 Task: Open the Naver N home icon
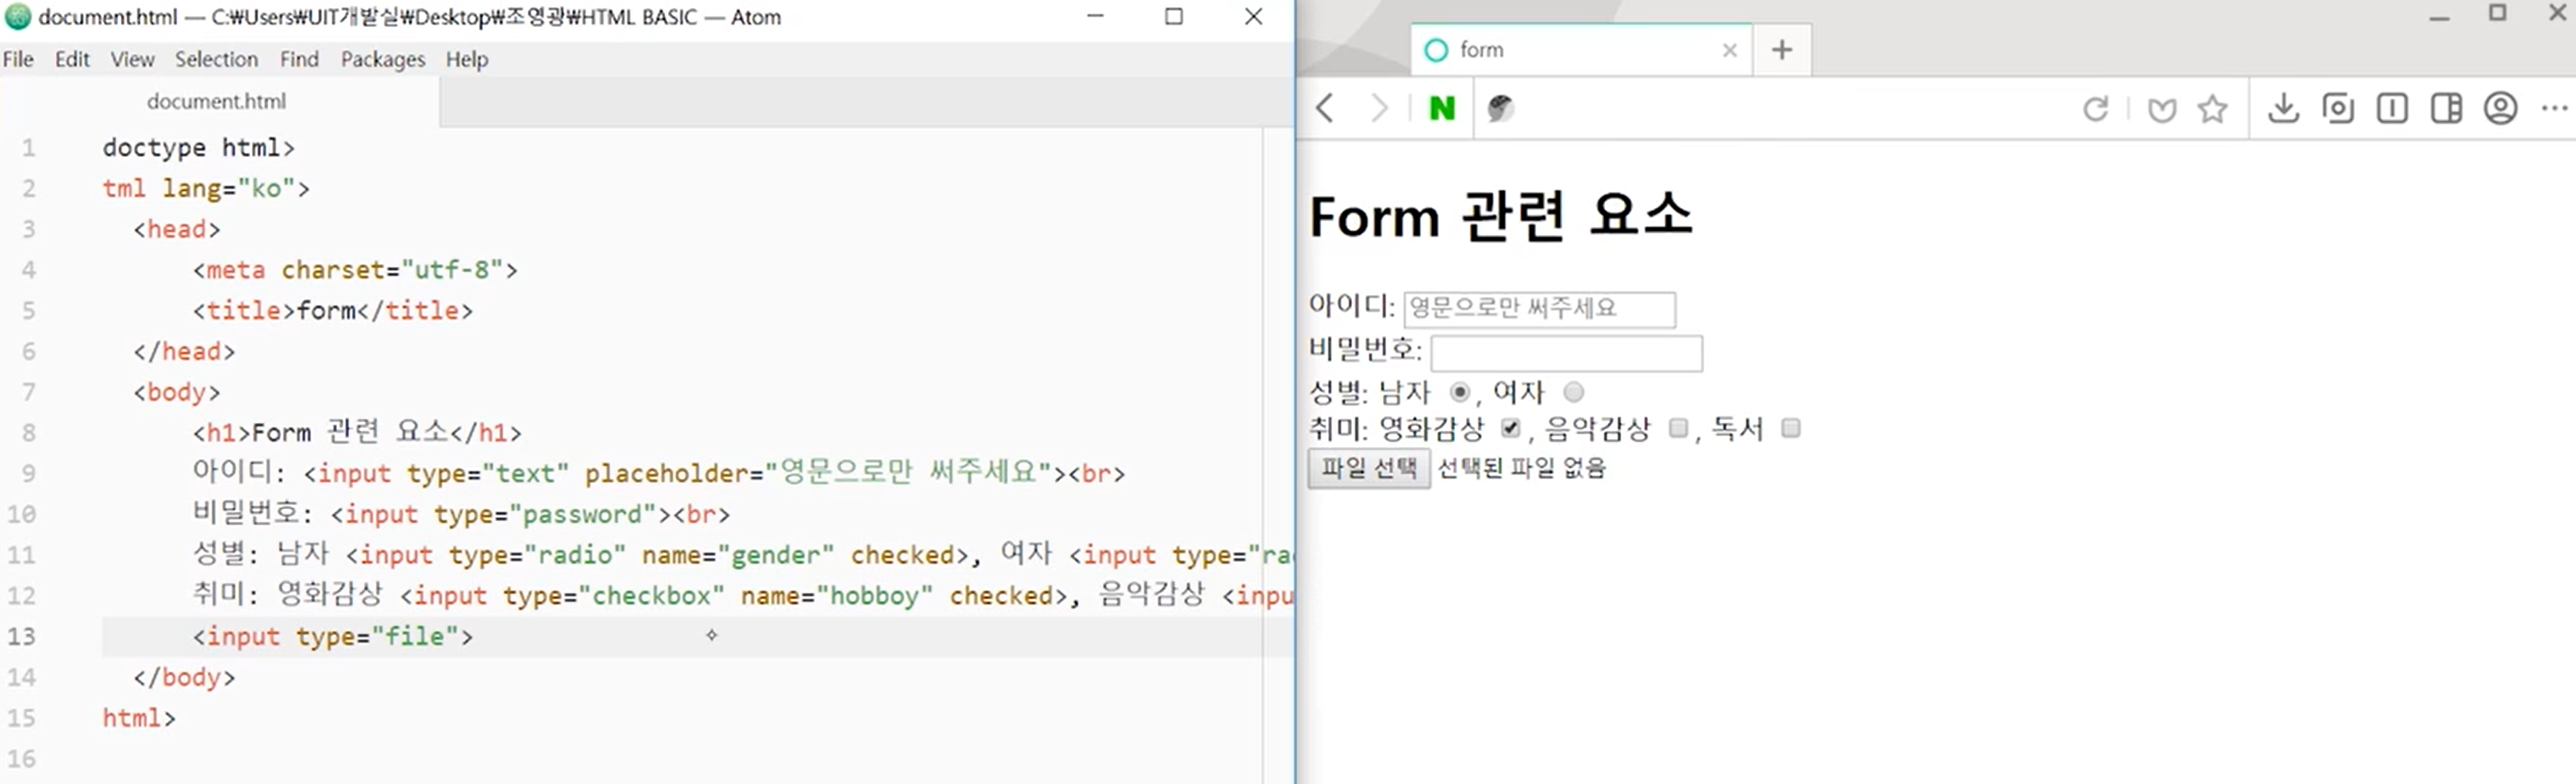(1441, 108)
